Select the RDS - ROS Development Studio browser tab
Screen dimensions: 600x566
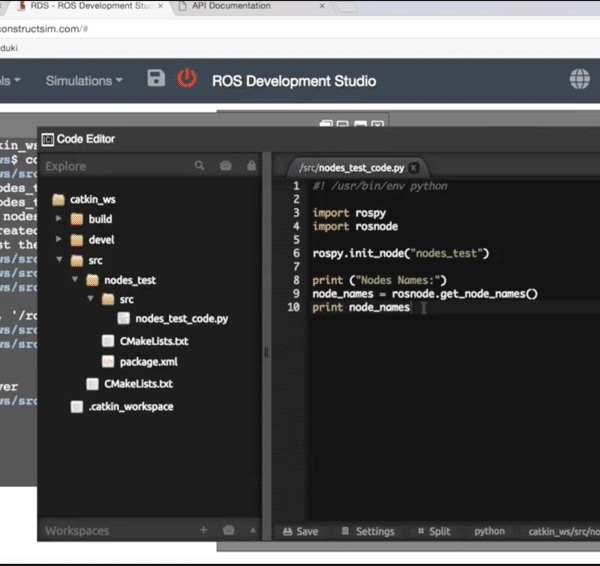[91, 6]
